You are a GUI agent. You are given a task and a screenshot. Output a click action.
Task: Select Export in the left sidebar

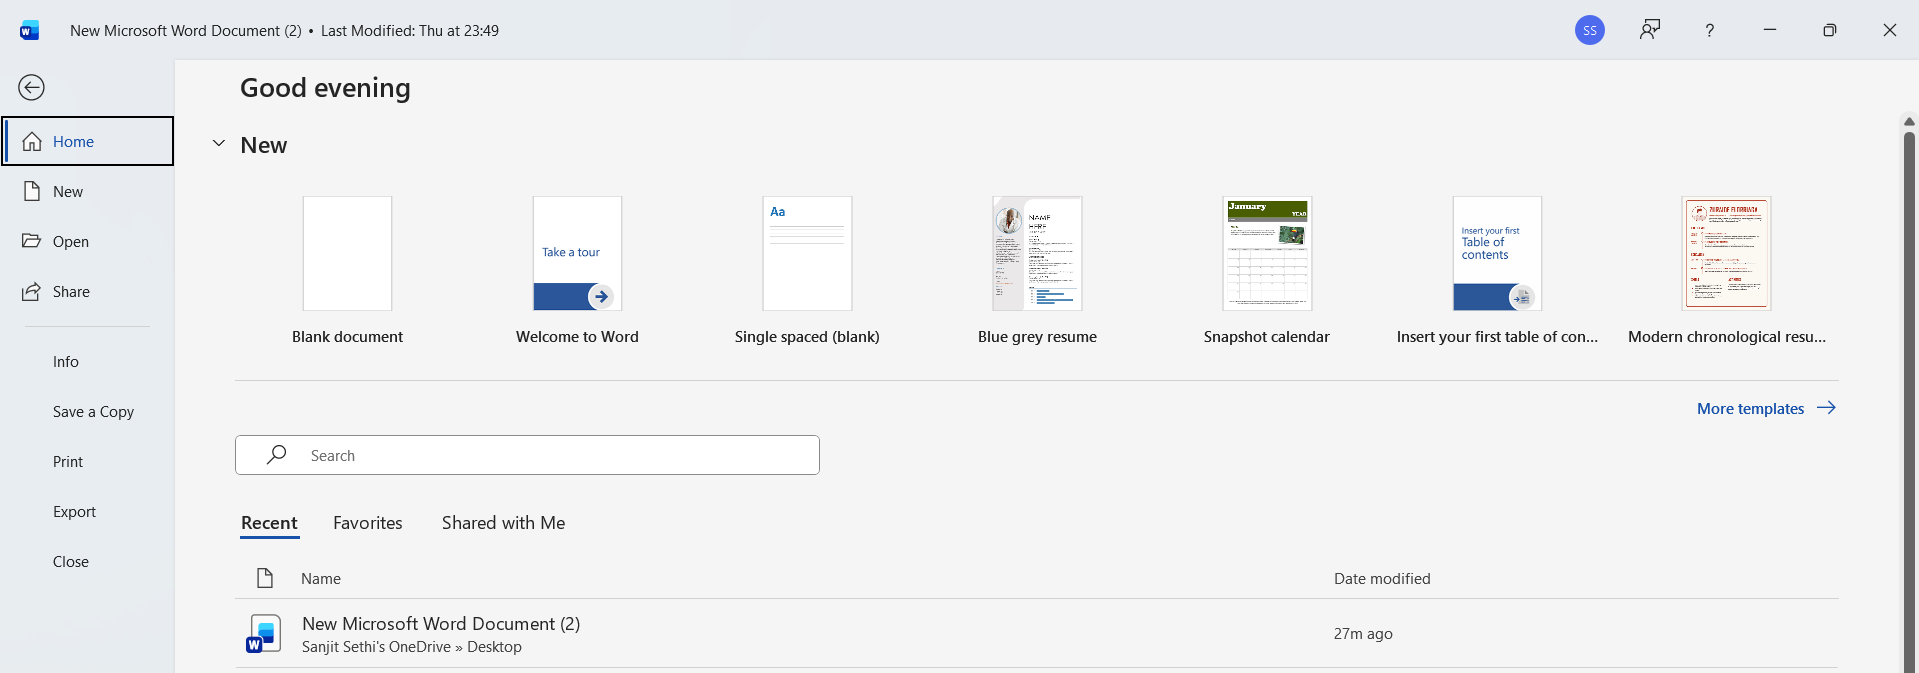click(x=74, y=512)
